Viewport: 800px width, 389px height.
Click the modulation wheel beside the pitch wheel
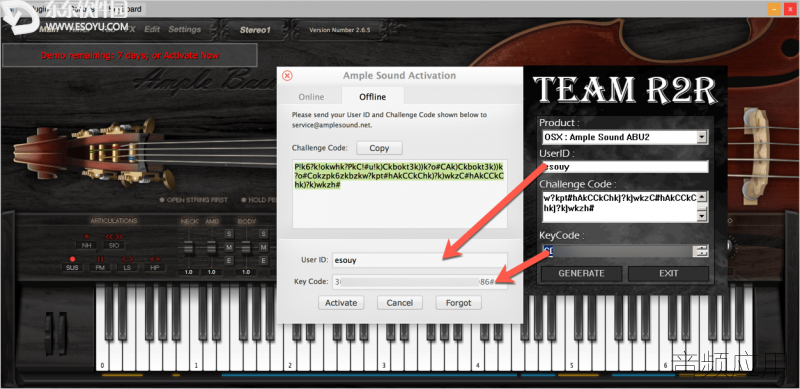click(x=62, y=333)
